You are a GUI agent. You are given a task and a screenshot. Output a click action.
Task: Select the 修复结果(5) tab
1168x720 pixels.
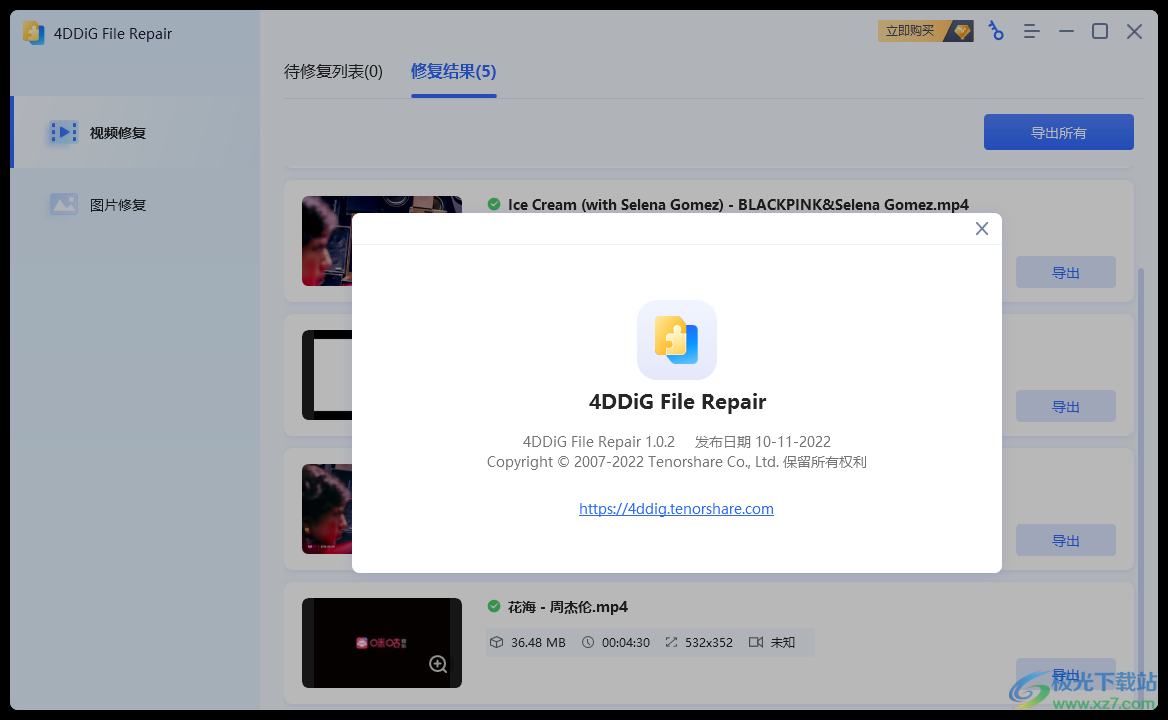(x=453, y=71)
